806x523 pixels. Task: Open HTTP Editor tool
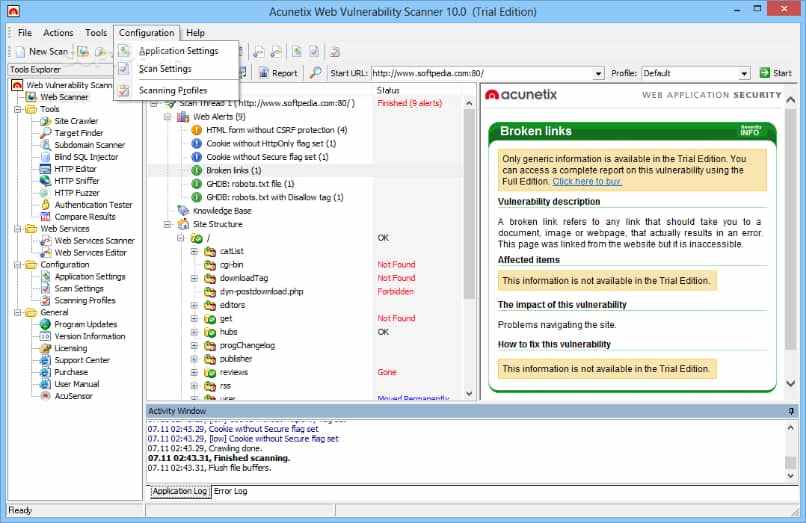(75, 169)
